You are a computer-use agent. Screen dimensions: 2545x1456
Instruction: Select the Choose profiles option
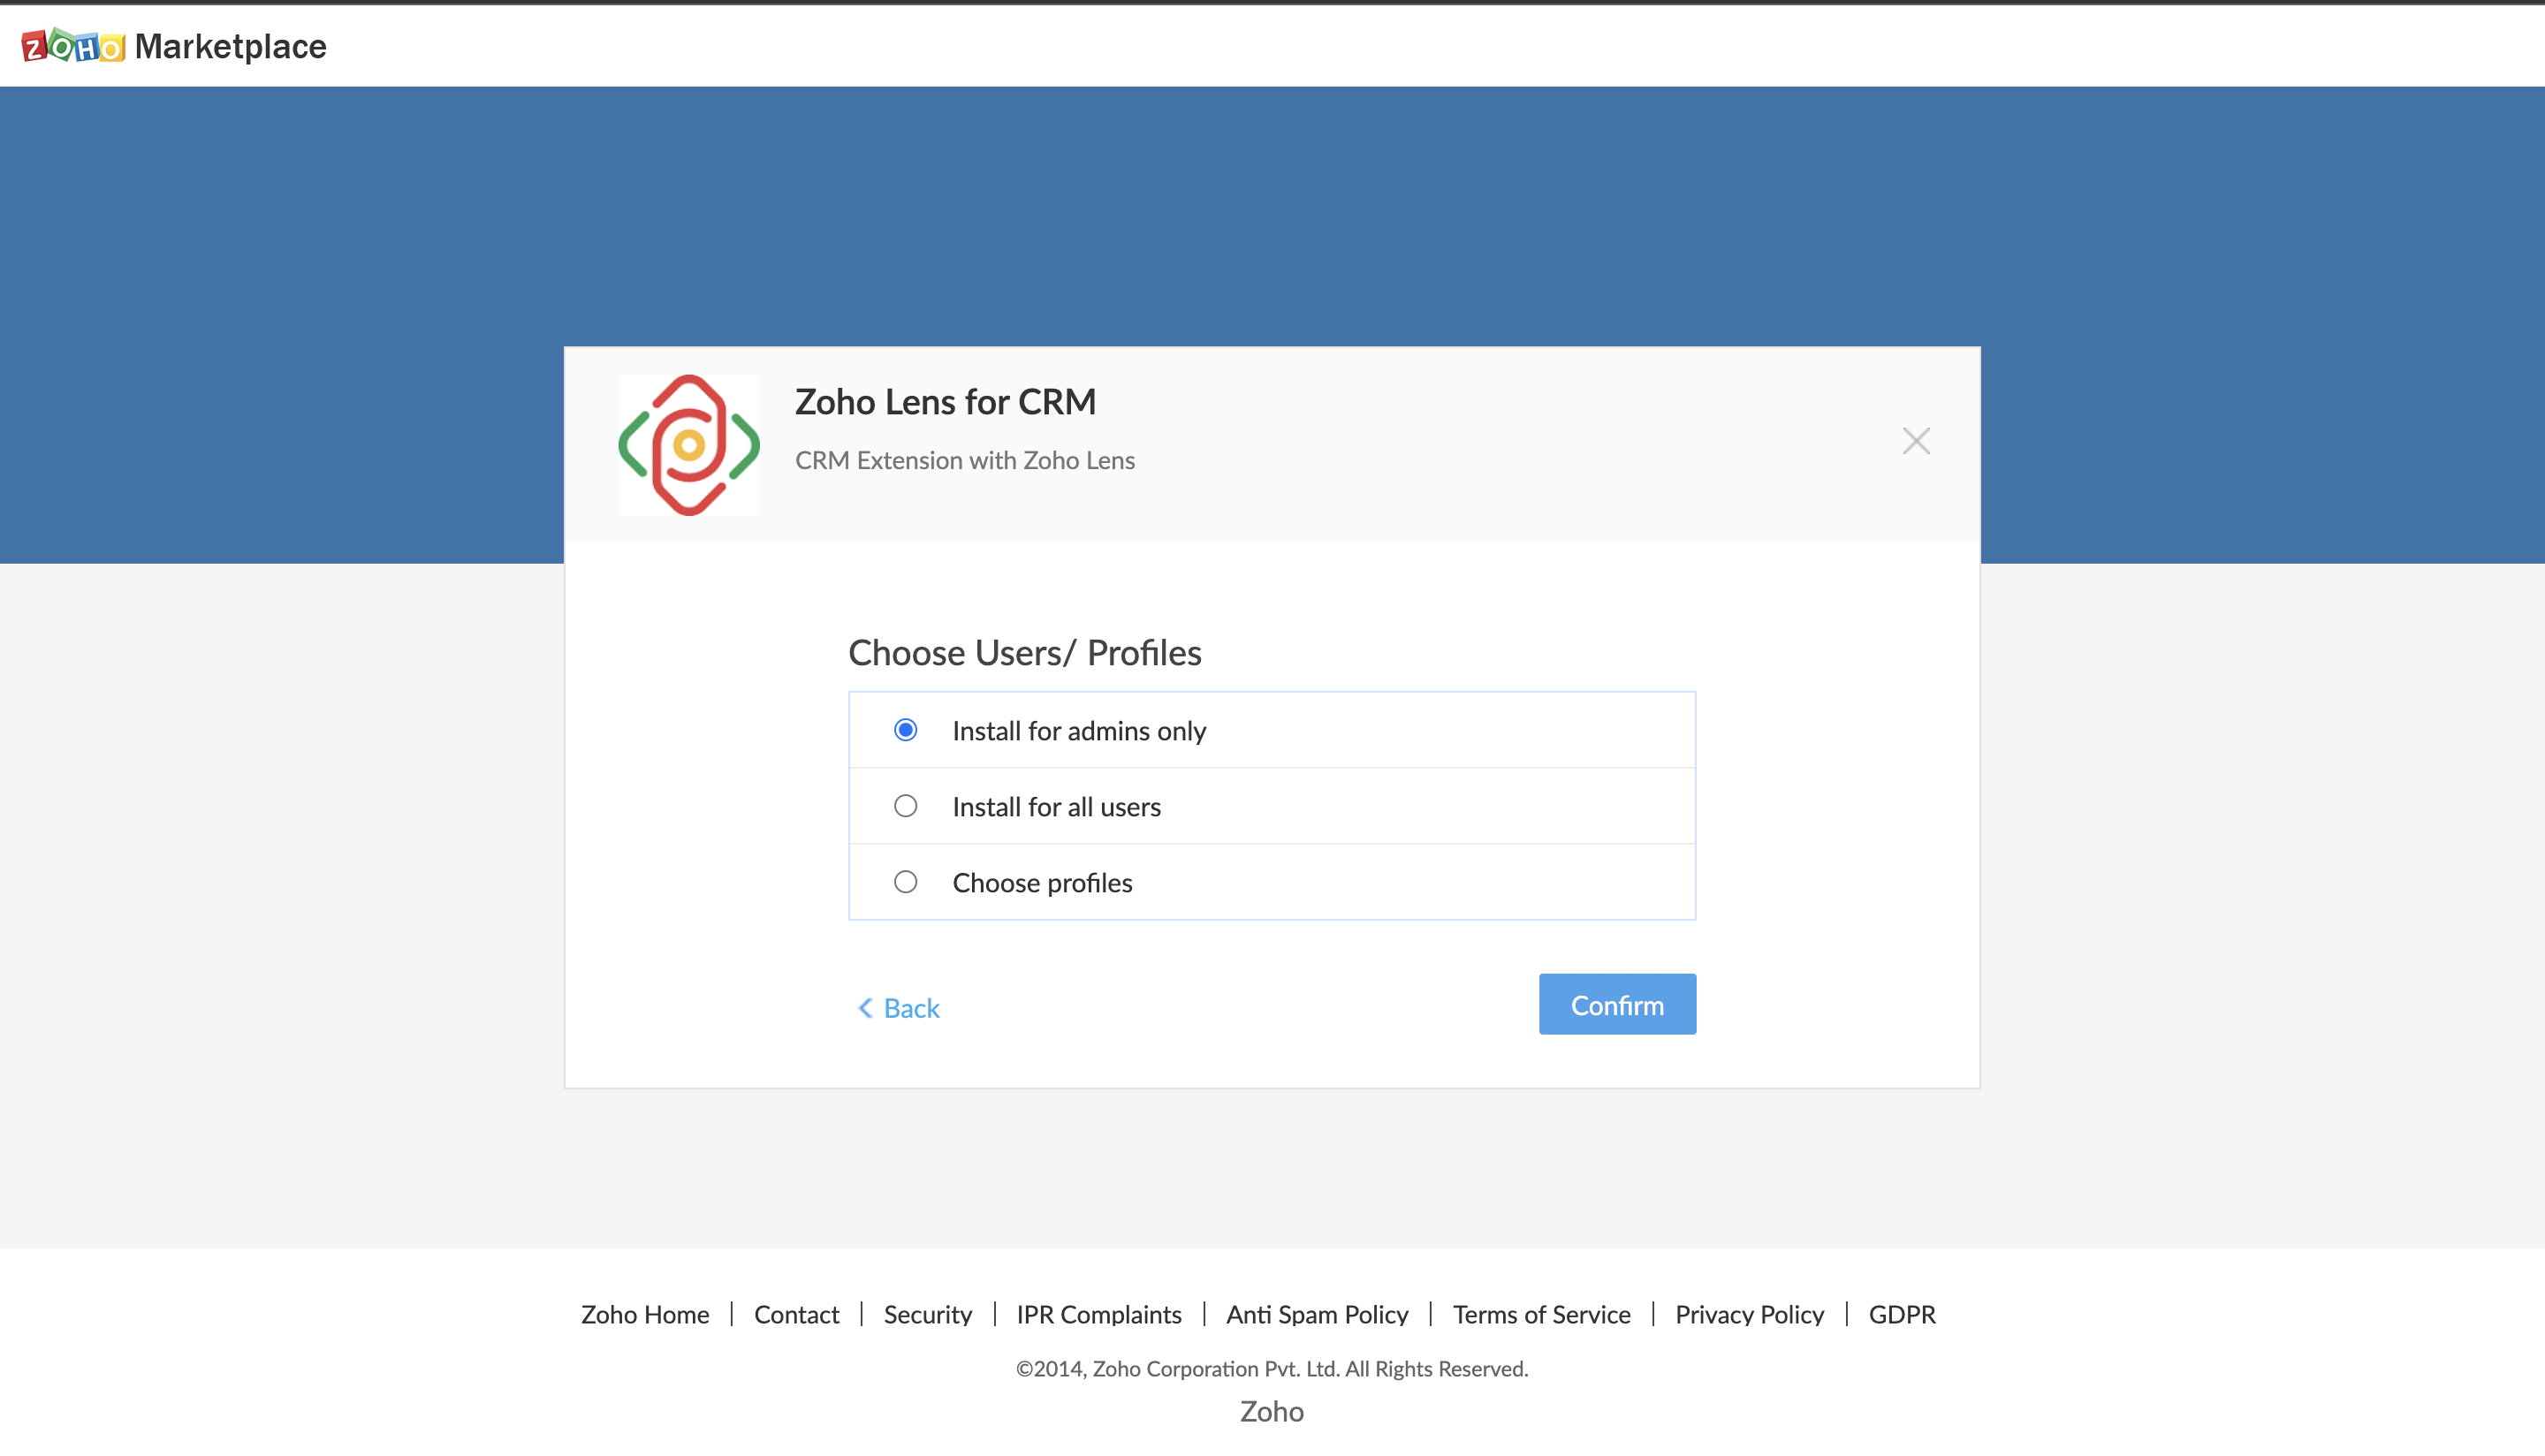(905, 882)
